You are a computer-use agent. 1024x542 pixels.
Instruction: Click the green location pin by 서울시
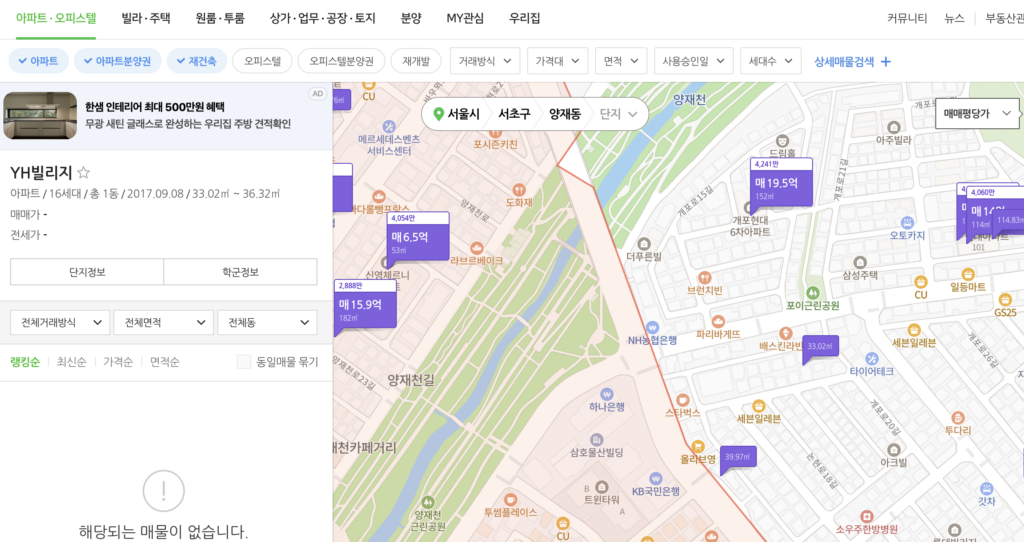(438, 114)
